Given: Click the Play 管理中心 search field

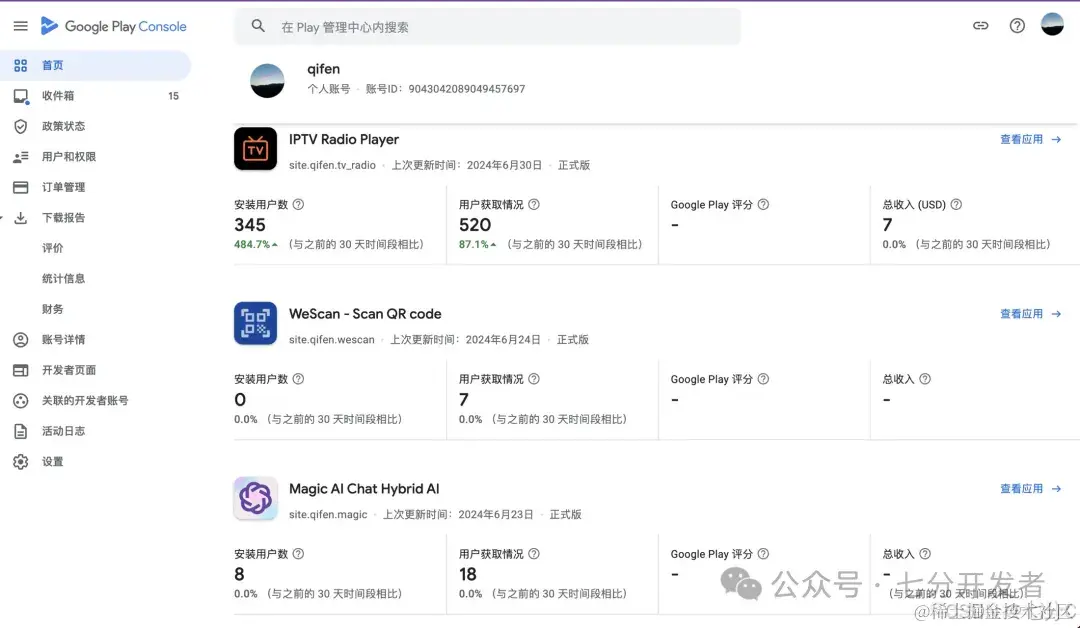Looking at the screenshot, I should (x=488, y=26).
